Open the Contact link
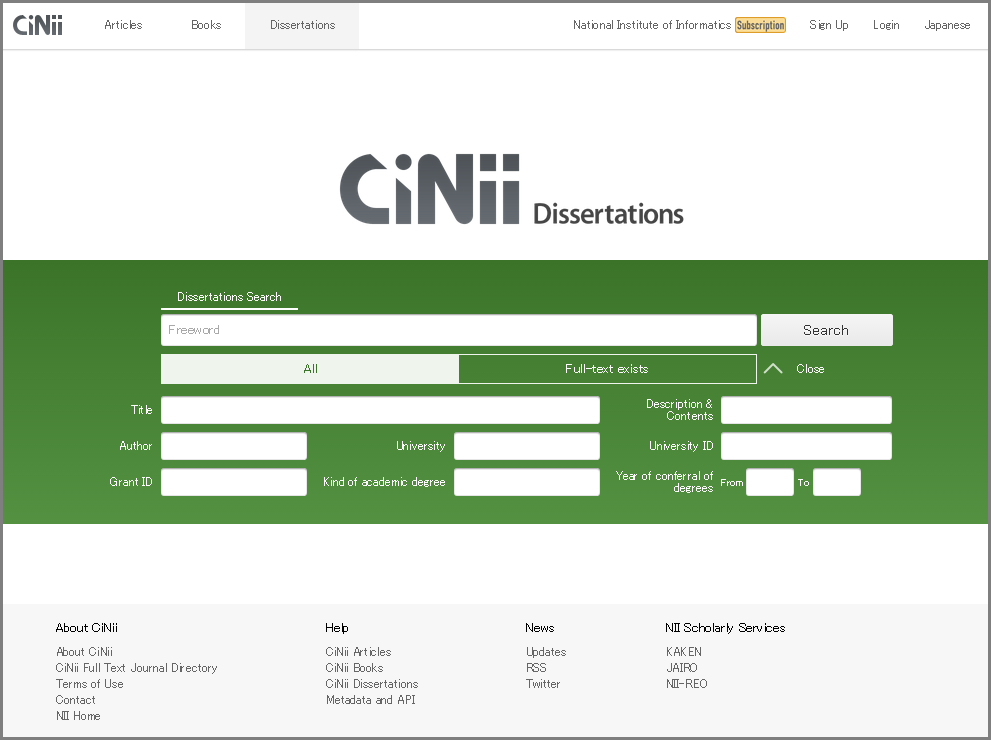Image resolution: width=991 pixels, height=740 pixels. [75, 700]
